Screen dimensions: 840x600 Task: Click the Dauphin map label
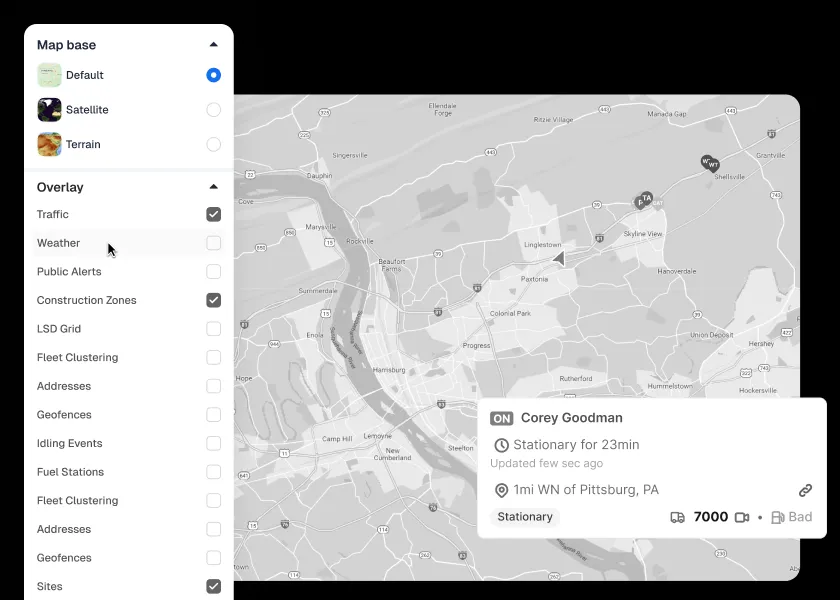(x=319, y=176)
